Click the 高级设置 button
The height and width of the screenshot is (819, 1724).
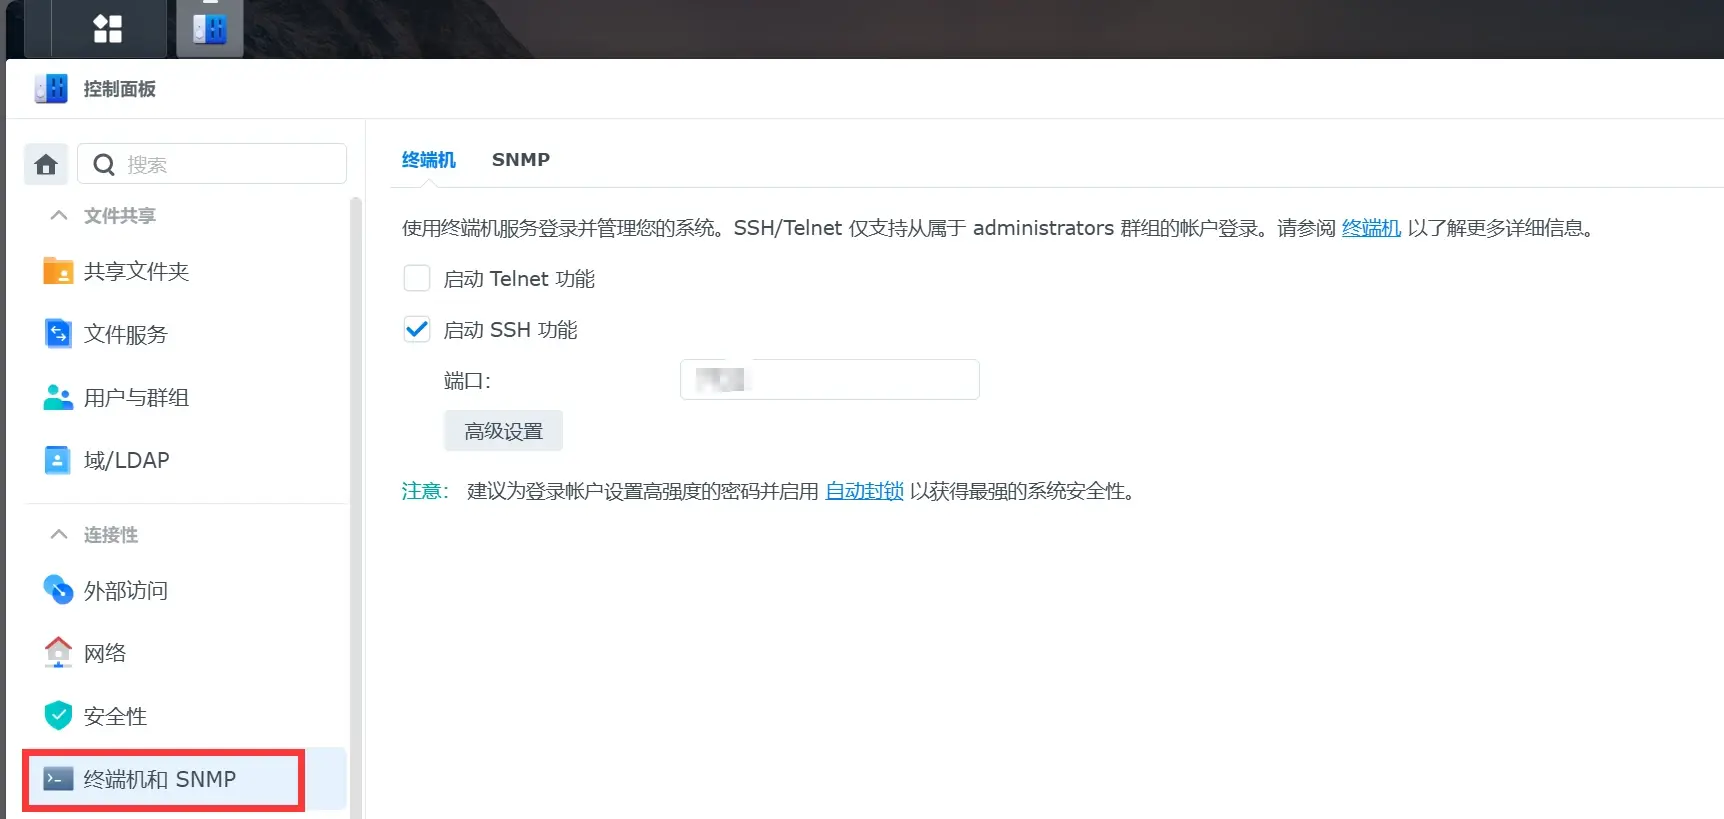503,431
